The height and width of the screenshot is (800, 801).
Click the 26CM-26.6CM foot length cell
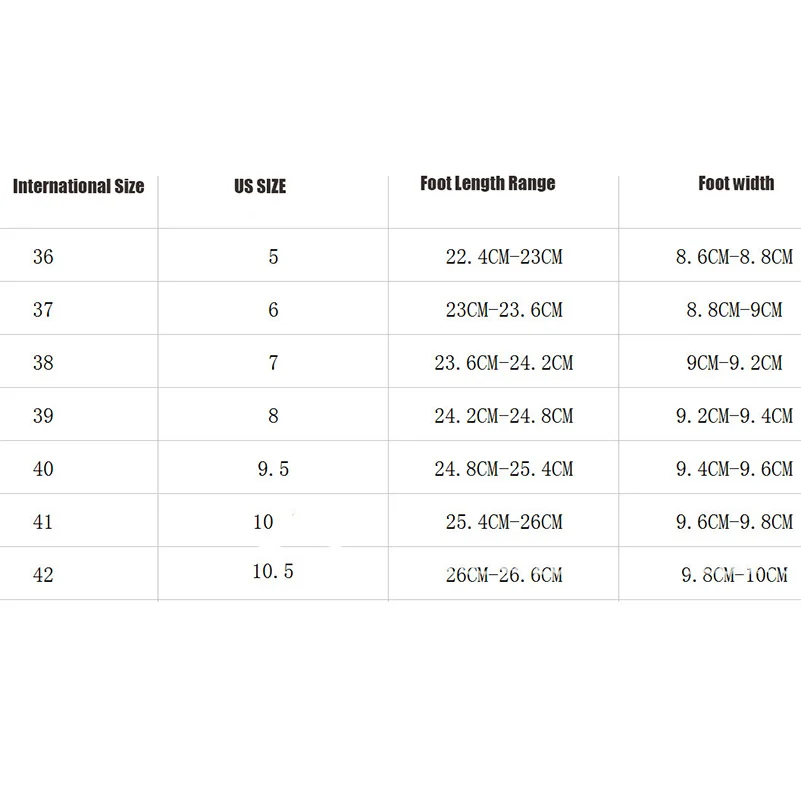tap(504, 575)
